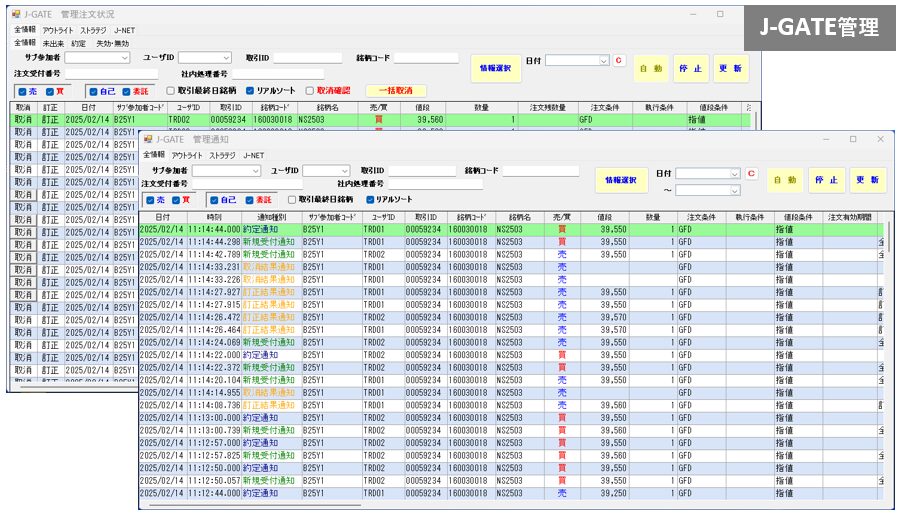This screenshot has width=905, height=516.
Task: Select notification row at 11:14:44.000 約定通知
Action: click(x=511, y=229)
